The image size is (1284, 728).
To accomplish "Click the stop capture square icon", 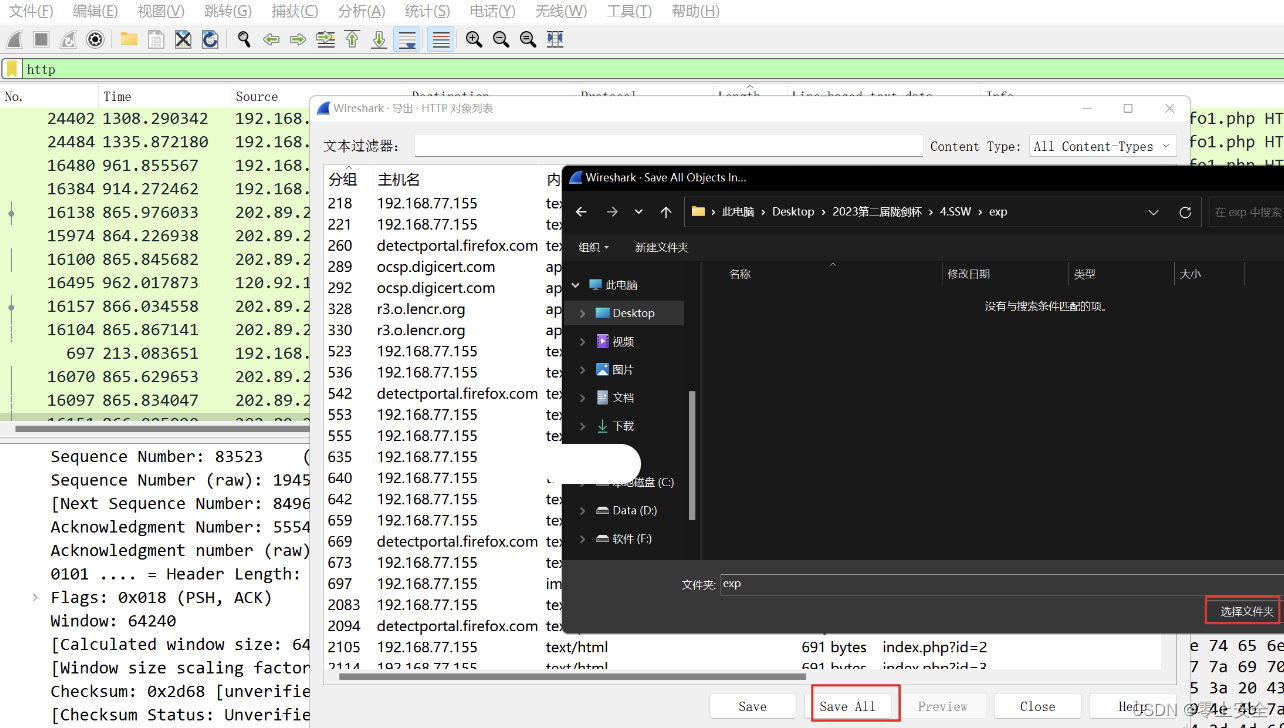I will 41,40.
